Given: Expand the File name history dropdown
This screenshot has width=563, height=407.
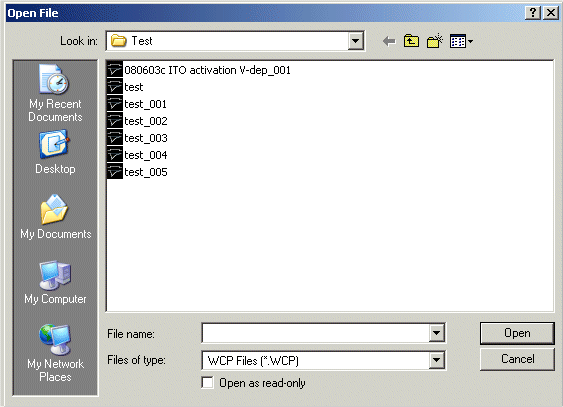Looking at the screenshot, I should click(x=437, y=333).
